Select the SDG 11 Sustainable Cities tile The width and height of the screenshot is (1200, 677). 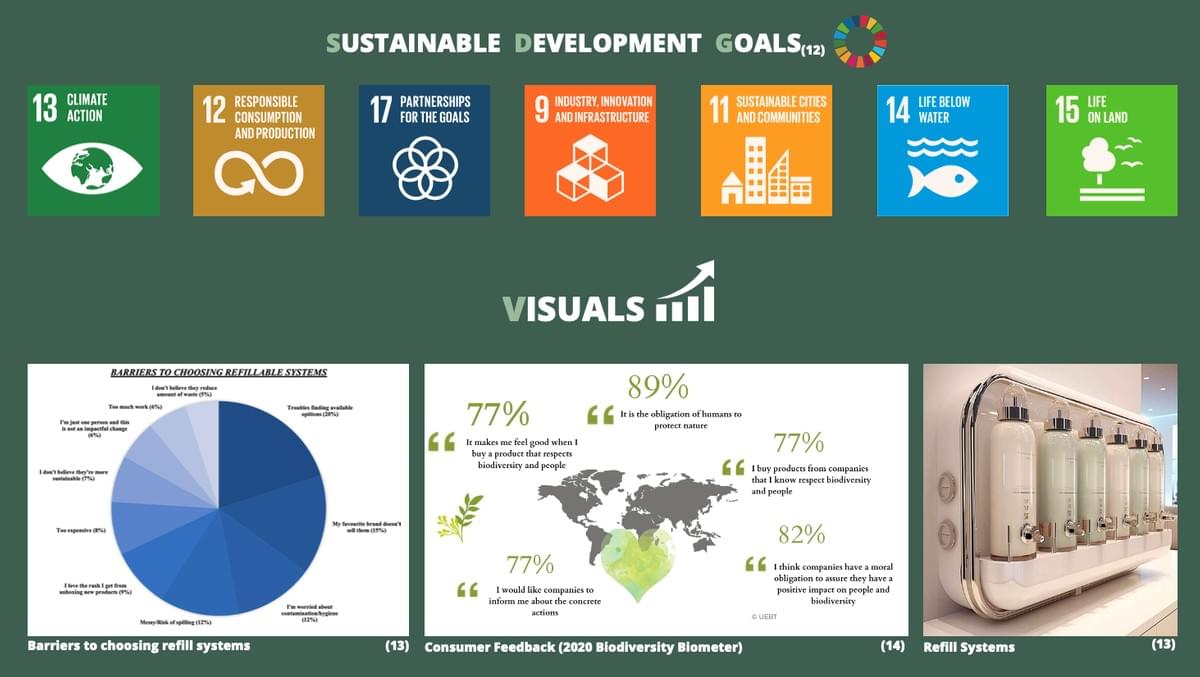766,150
